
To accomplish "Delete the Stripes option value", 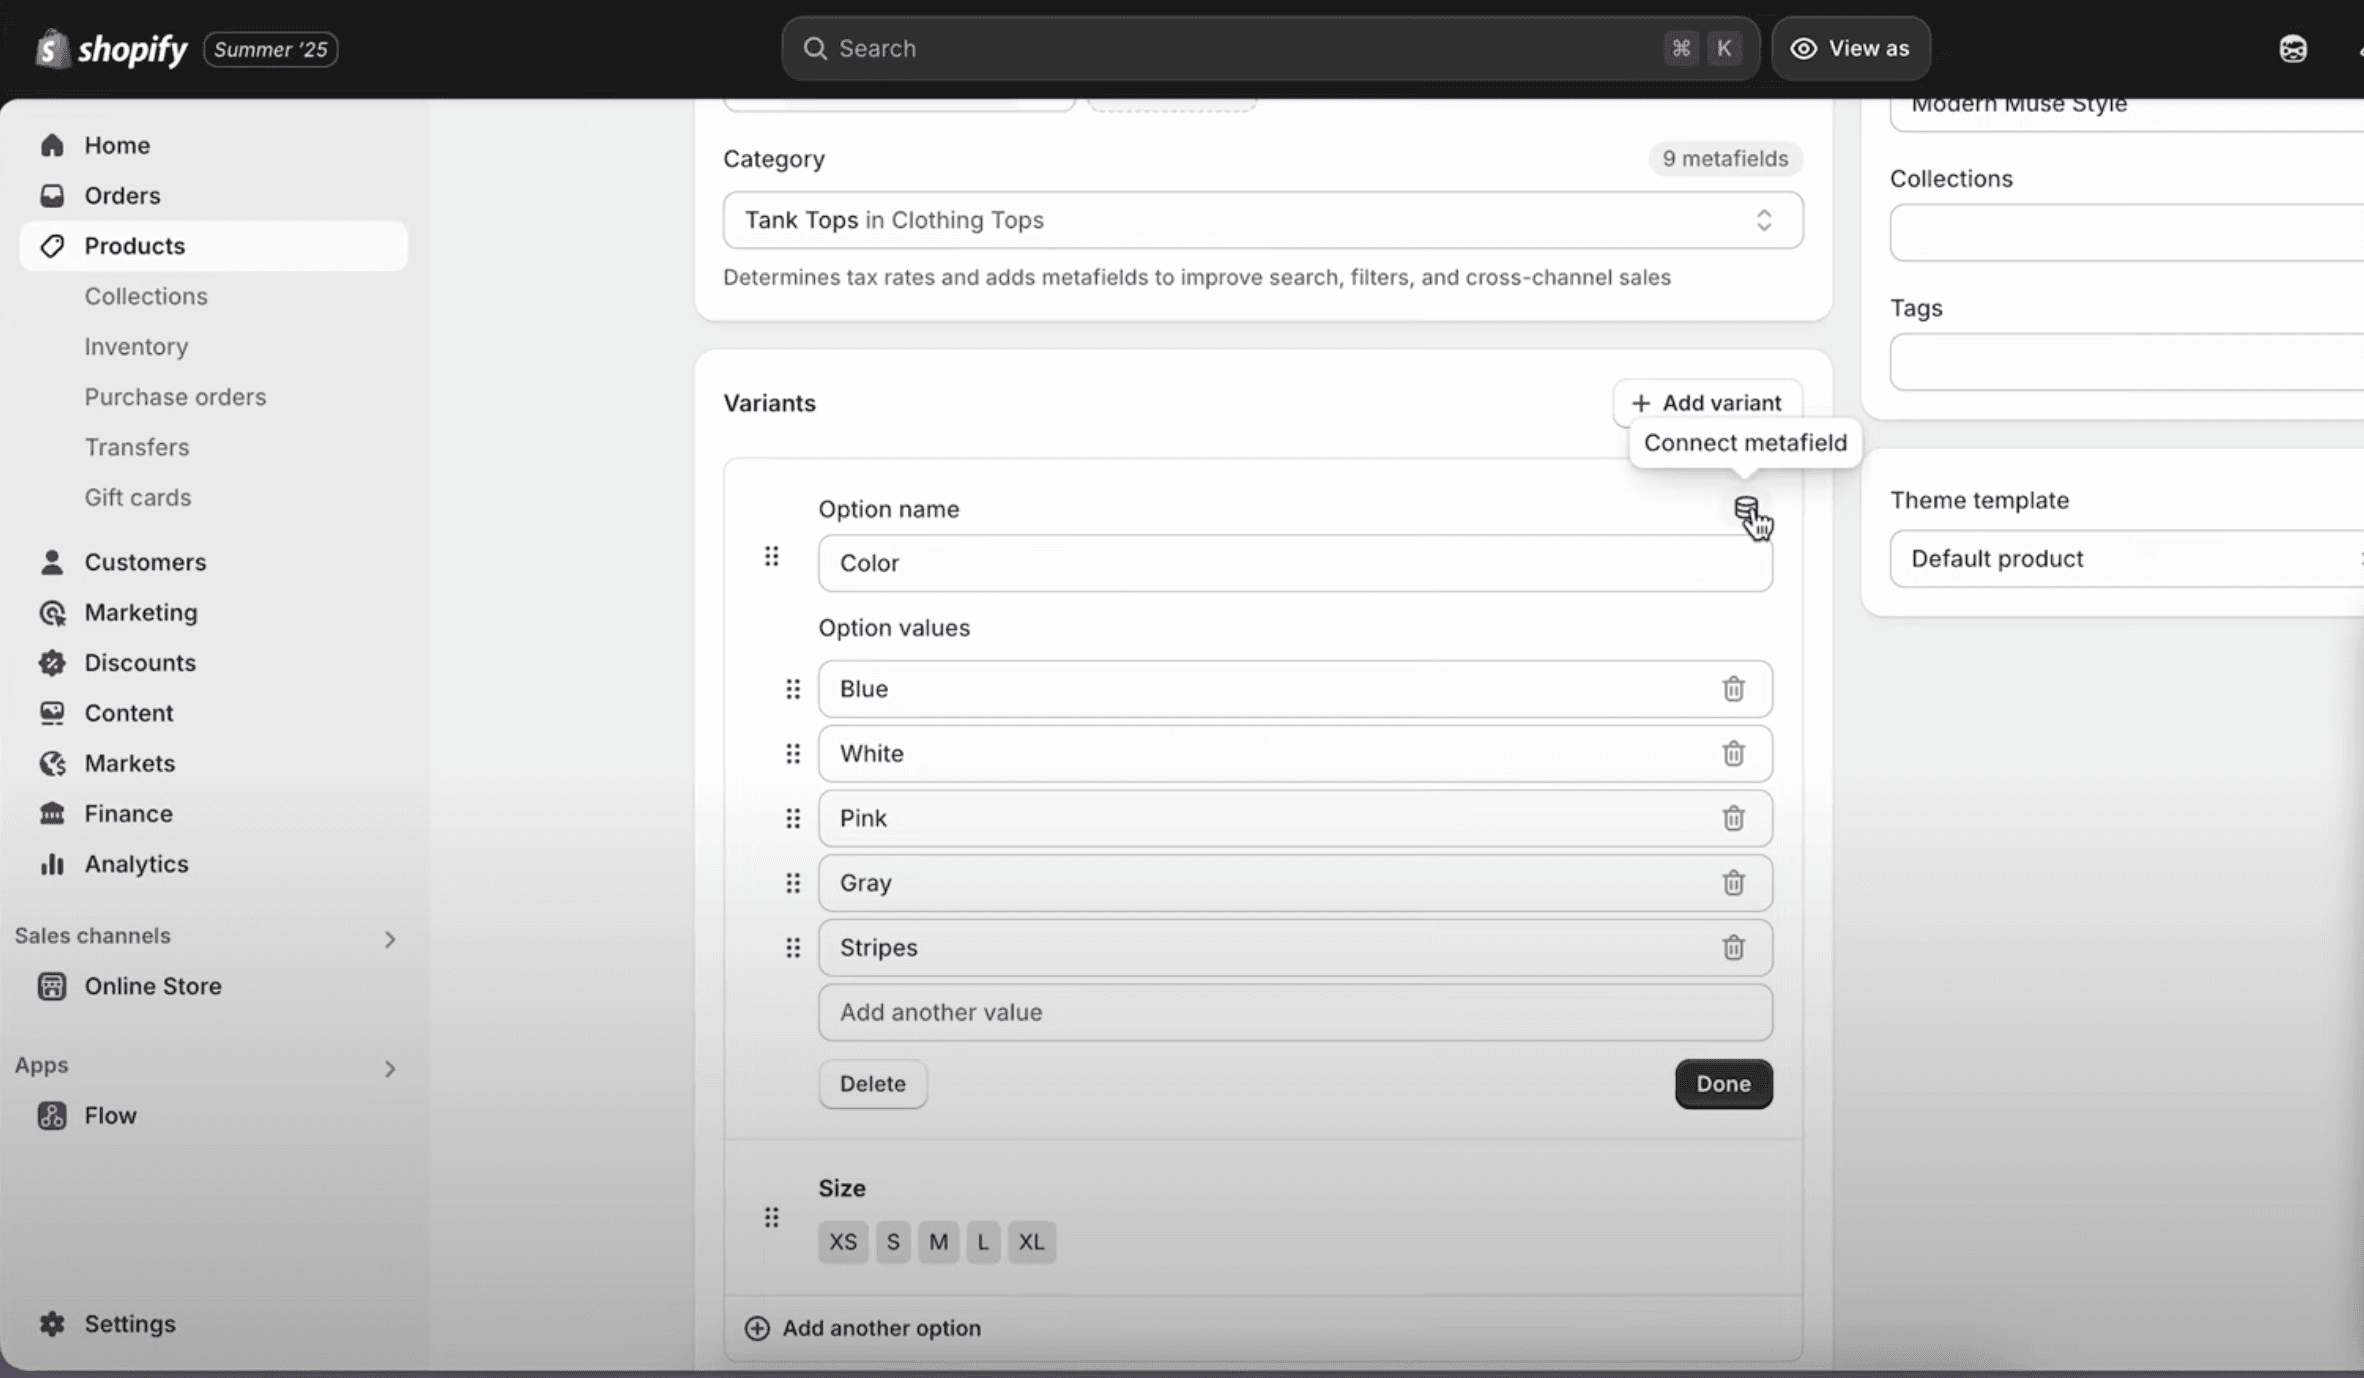I will 1733,947.
